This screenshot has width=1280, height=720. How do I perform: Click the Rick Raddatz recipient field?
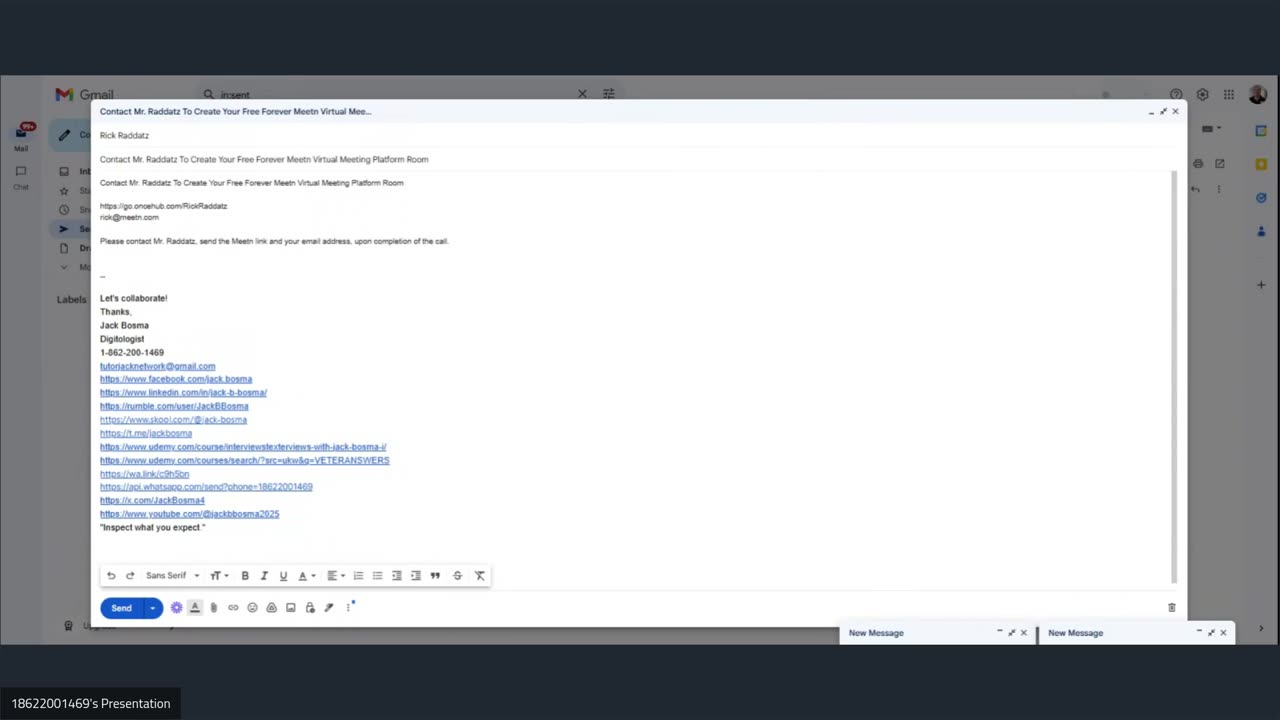pyautogui.click(x=637, y=135)
